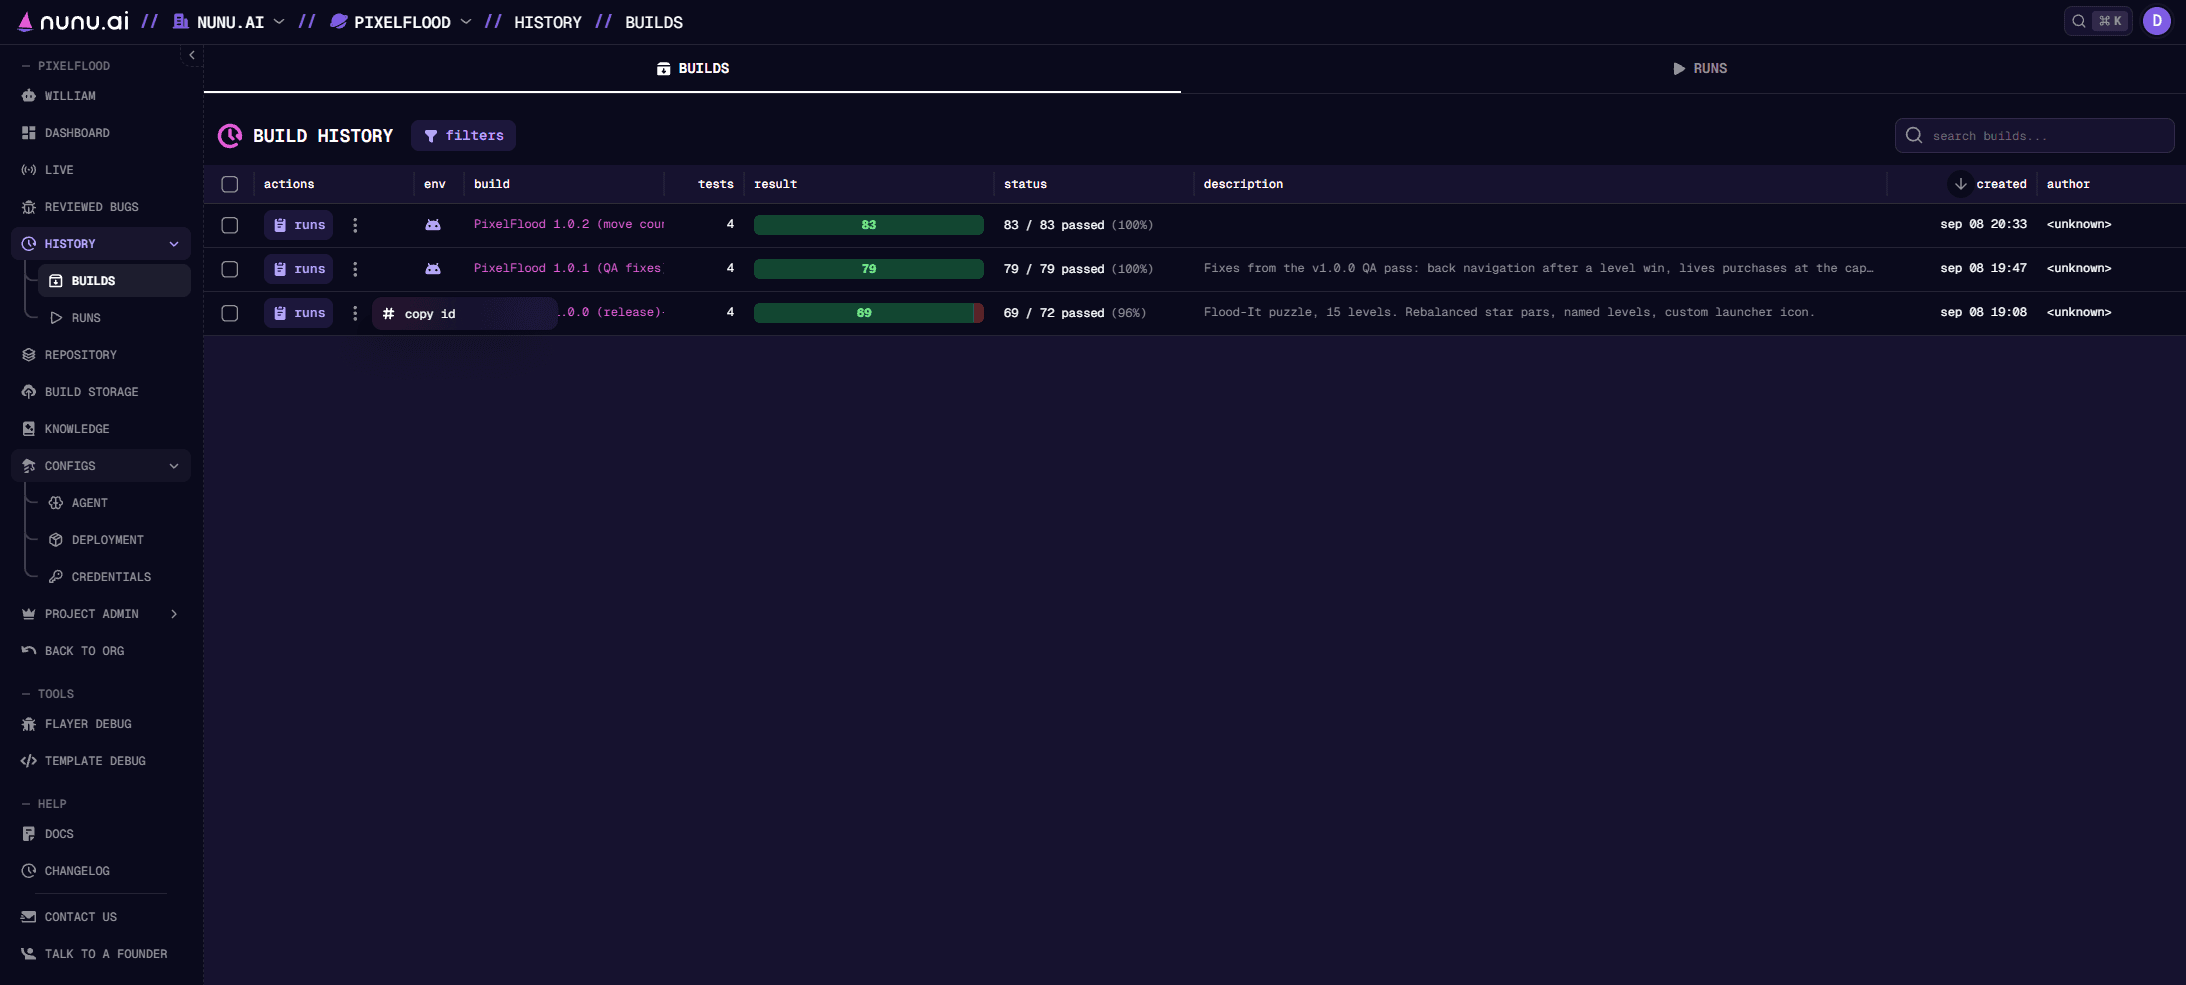Click the nunu.ai logo
The image size is (2186, 985).
coord(74,21)
